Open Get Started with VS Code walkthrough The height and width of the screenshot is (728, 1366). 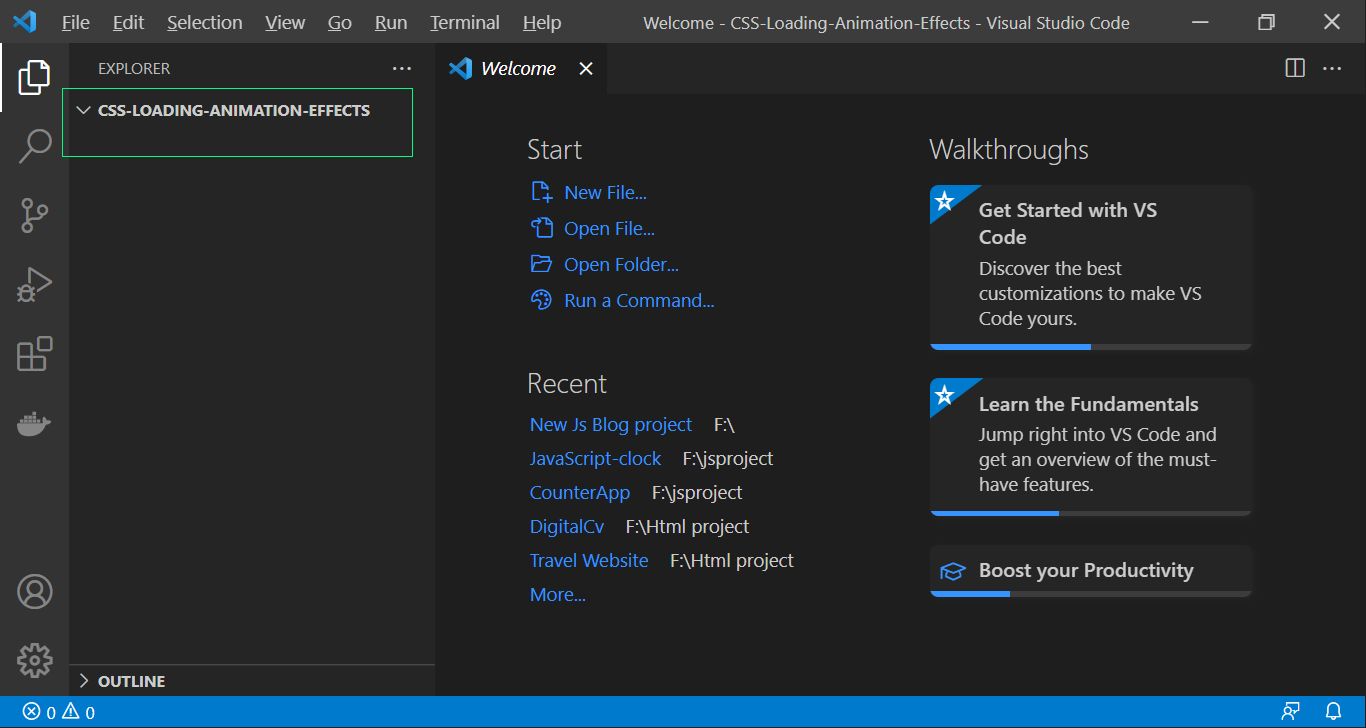coord(1091,267)
